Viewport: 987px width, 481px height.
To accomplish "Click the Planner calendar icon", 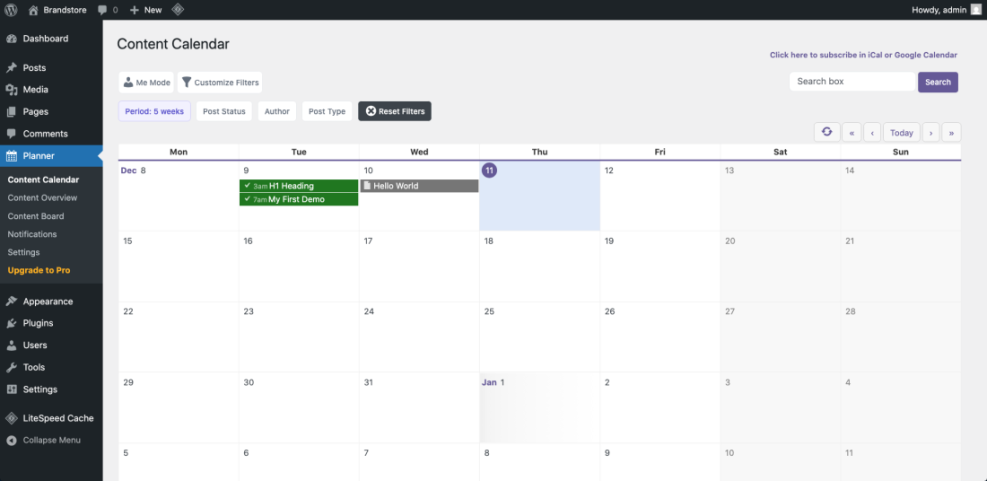I will (11, 156).
